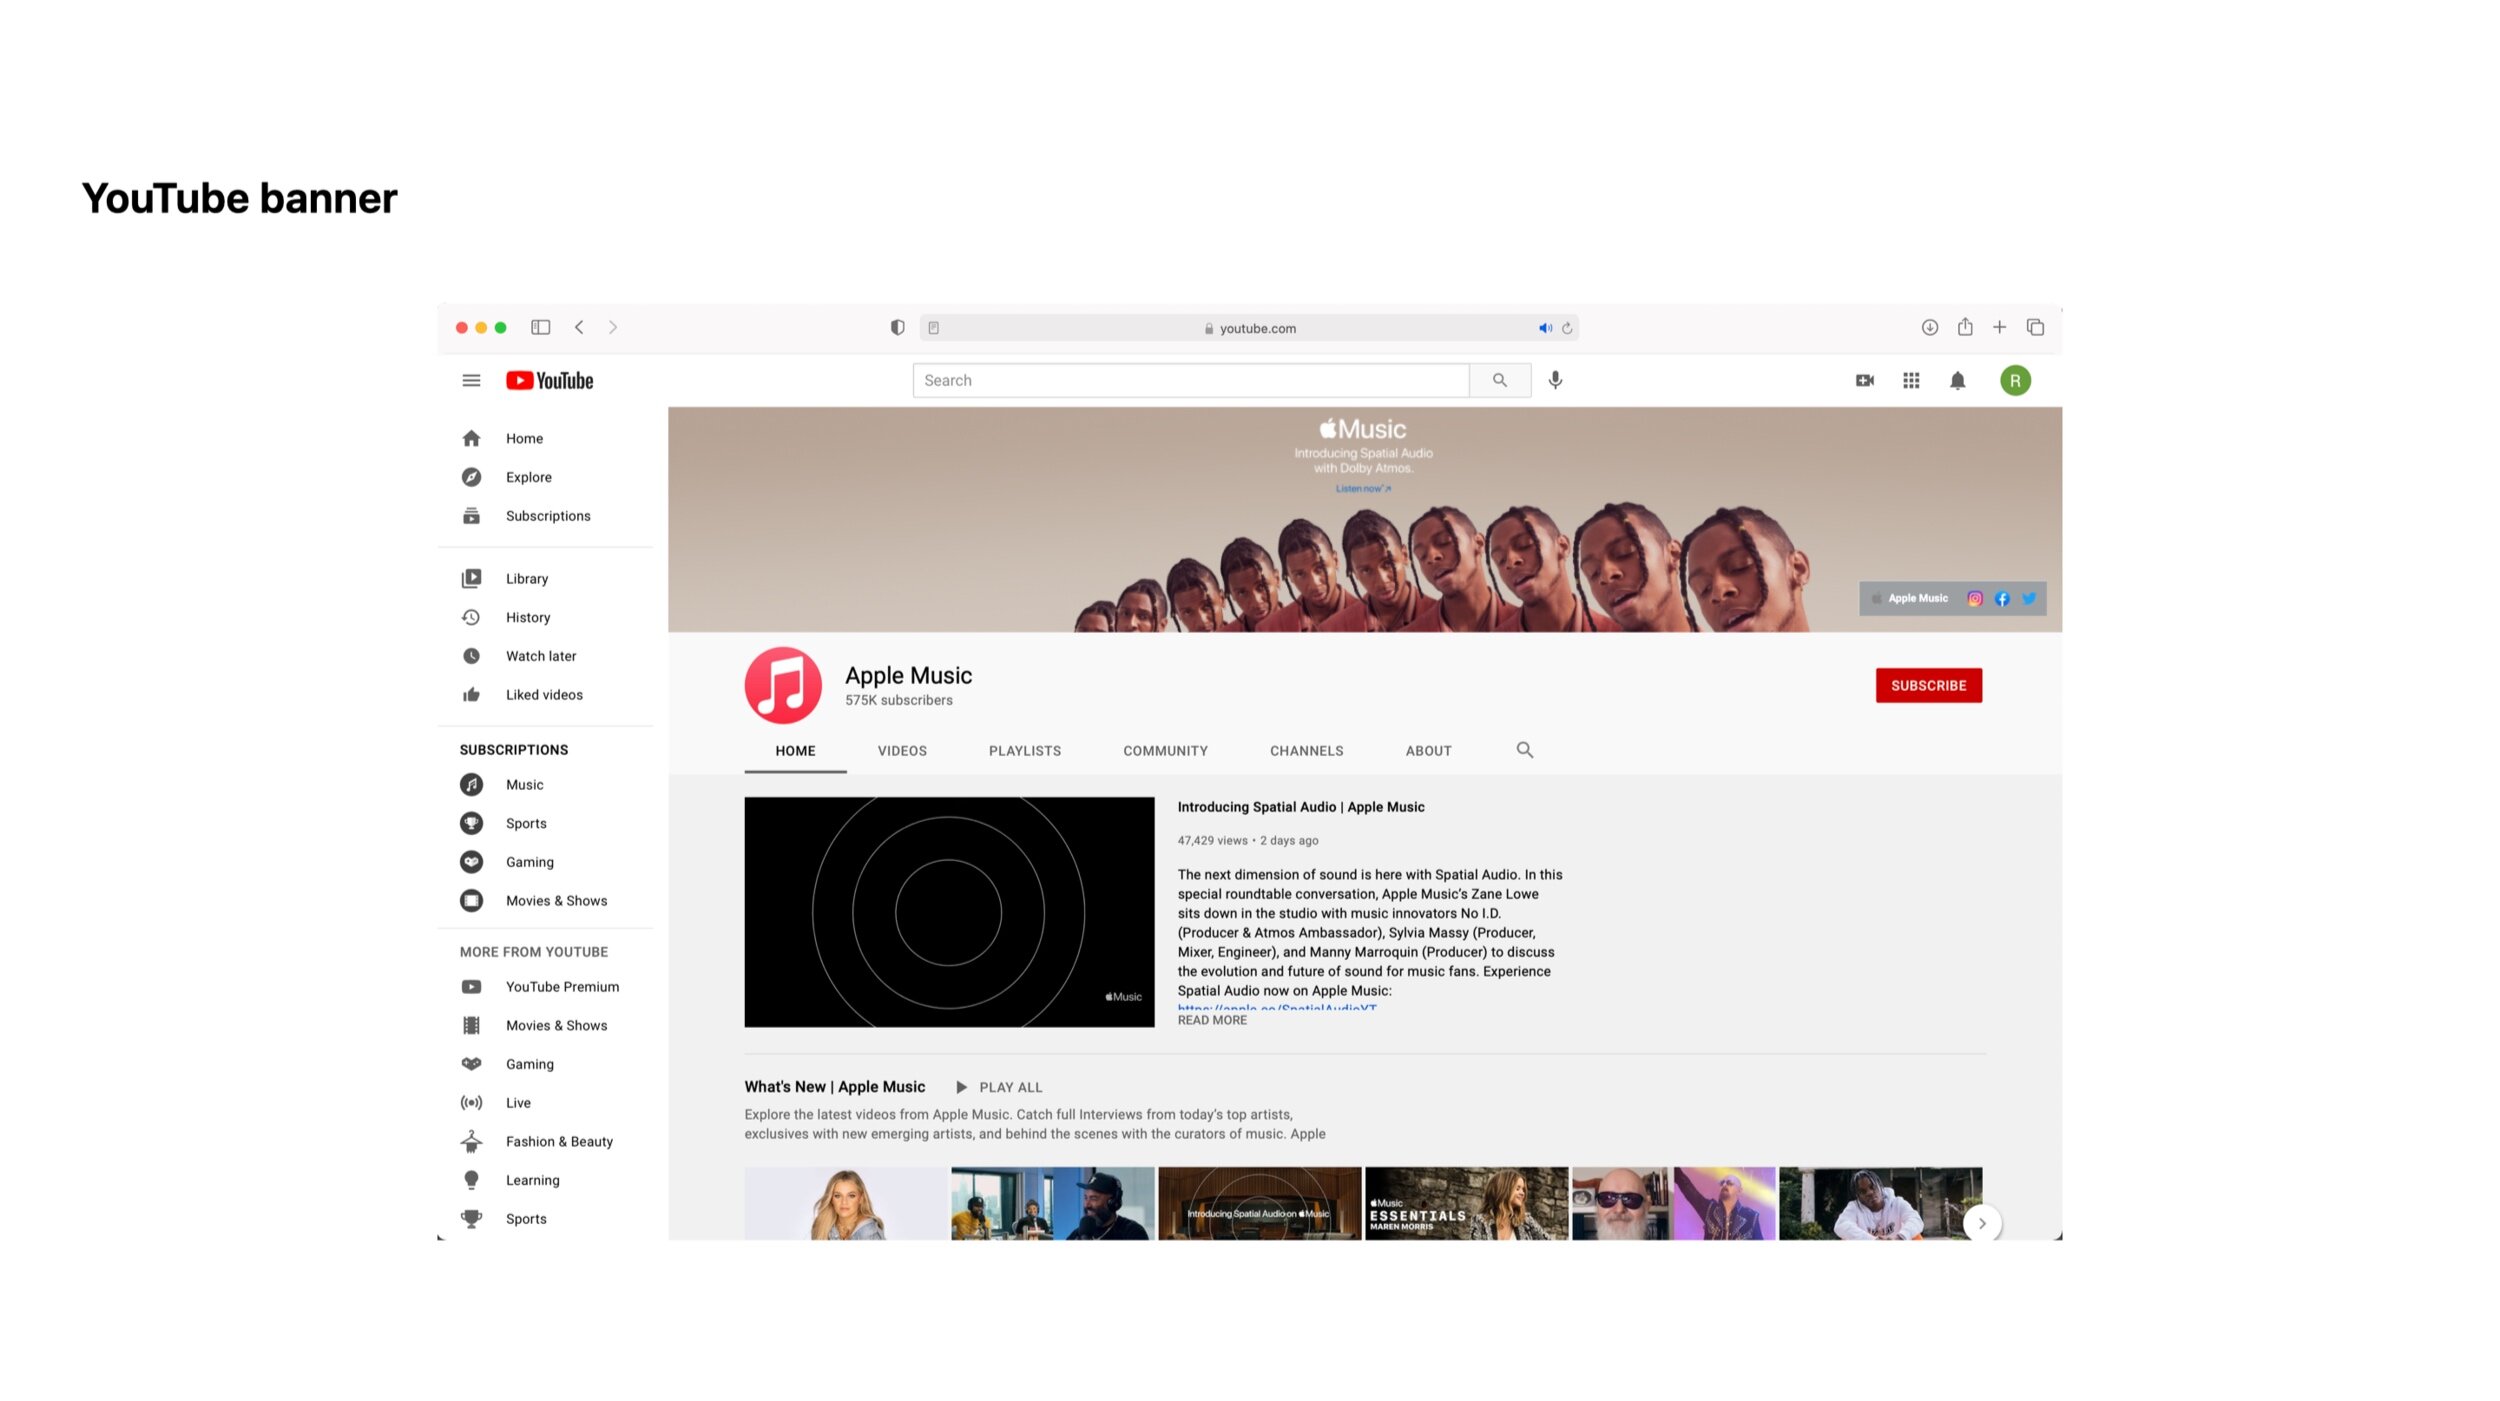Open the notifications bell
Image resolution: width=2500 pixels, height=1401 pixels.
[x=1957, y=380]
